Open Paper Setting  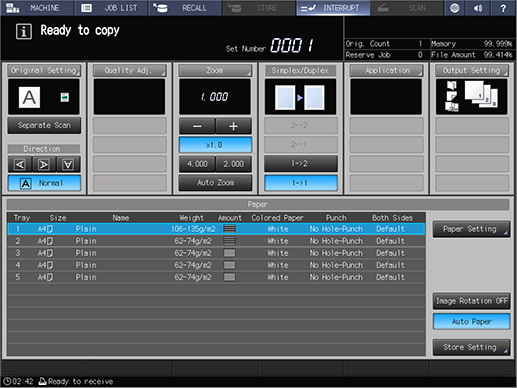click(x=471, y=229)
